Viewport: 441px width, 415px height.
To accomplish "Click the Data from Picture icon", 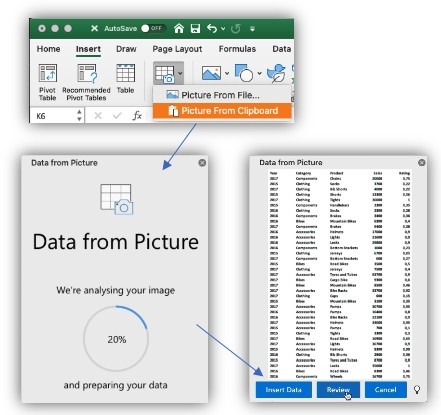I will click(x=165, y=74).
